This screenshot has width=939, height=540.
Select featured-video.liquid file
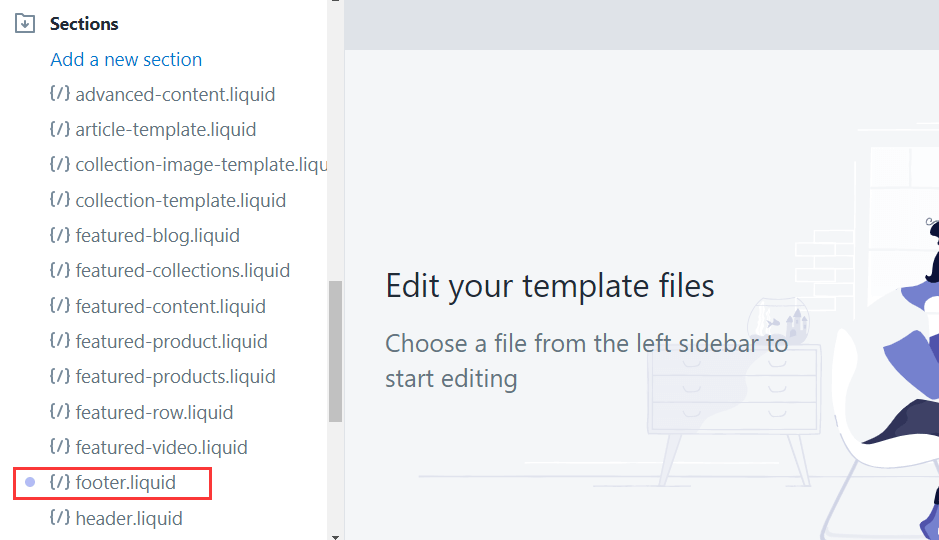149,447
